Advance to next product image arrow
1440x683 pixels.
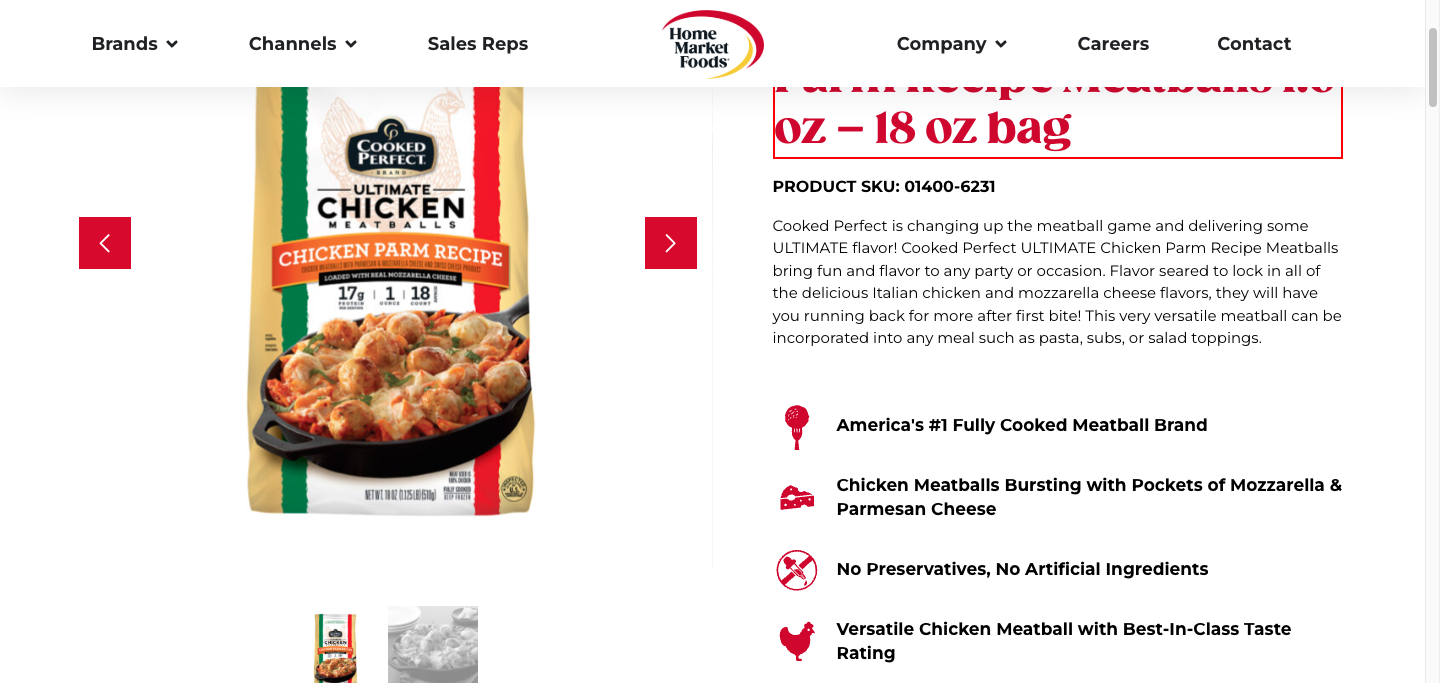pyautogui.click(x=671, y=243)
